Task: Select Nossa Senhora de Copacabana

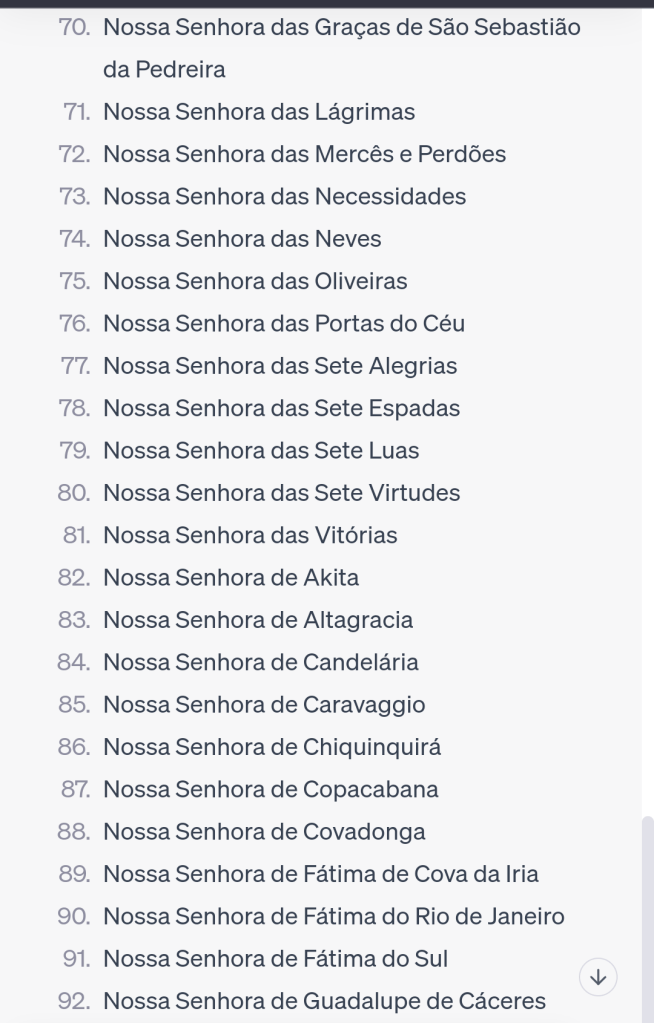Action: (x=271, y=789)
